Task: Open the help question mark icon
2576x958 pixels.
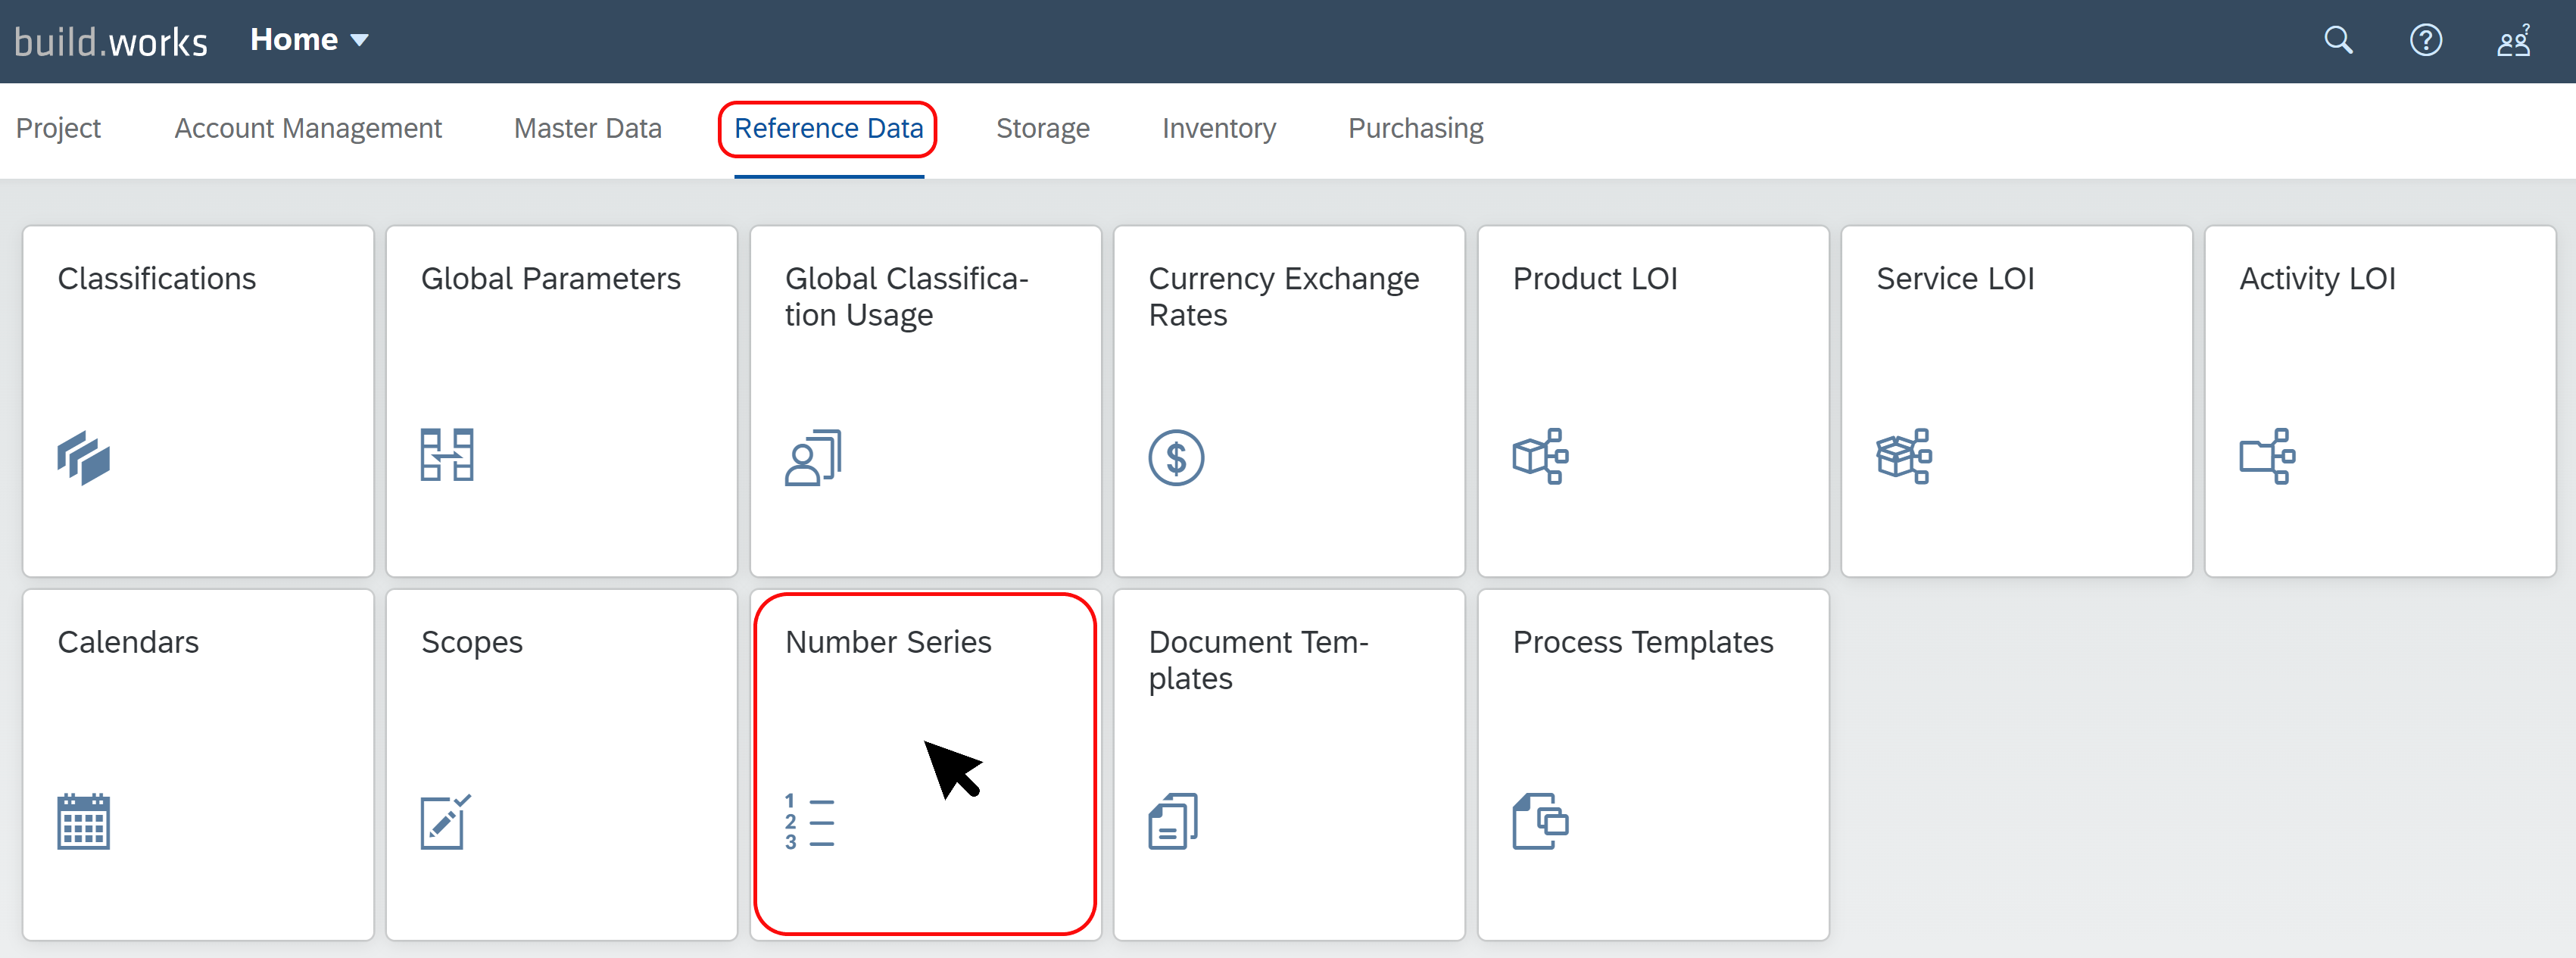Action: coord(2425,40)
